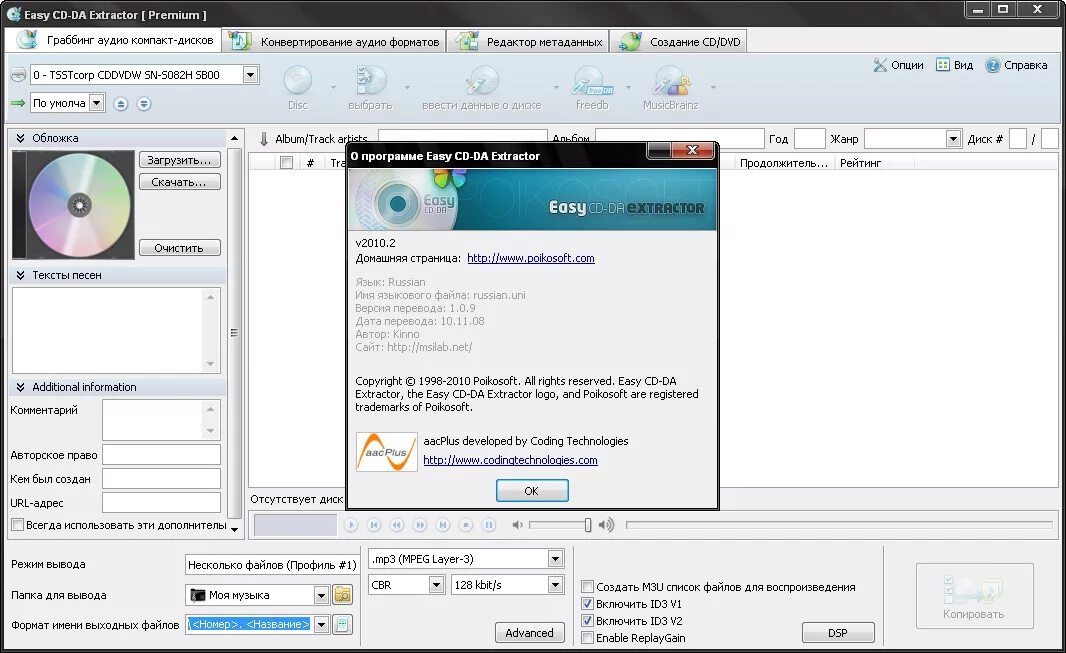Click the Вид layout icon

942,65
